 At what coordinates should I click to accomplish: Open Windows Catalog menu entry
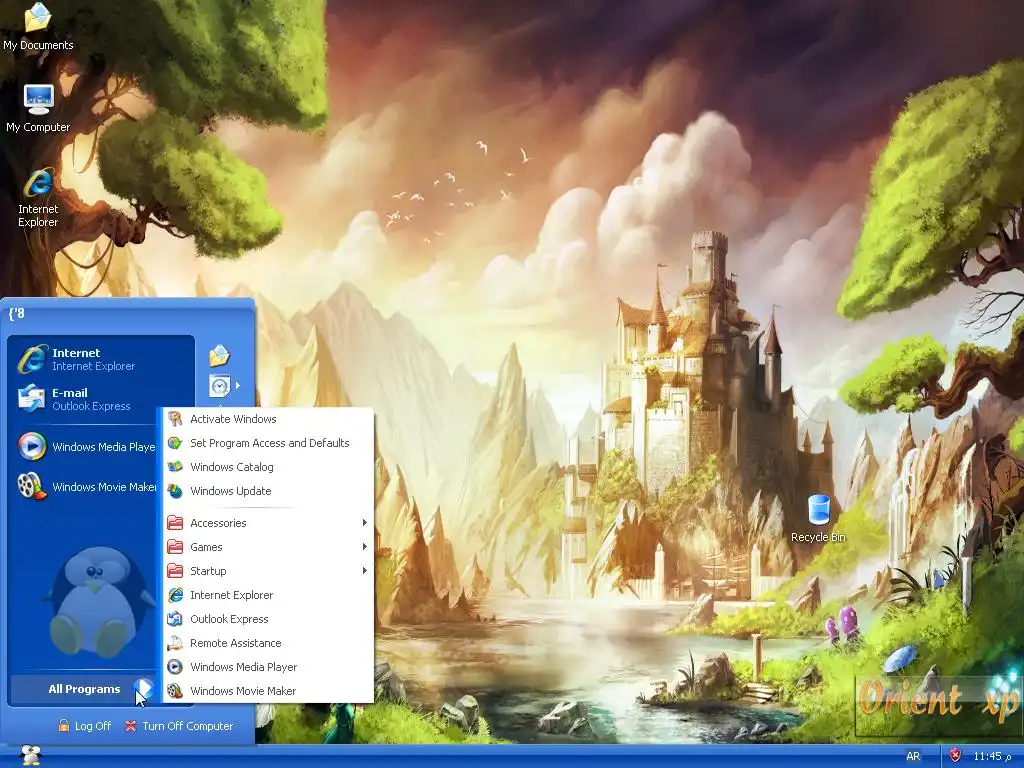coord(268,467)
